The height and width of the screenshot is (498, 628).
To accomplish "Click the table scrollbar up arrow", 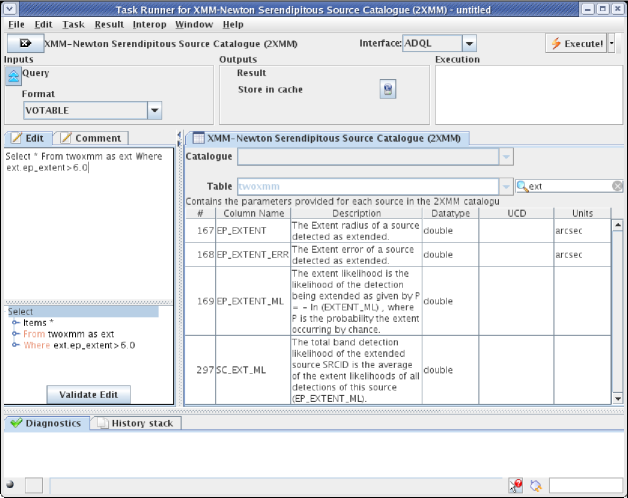I will pyautogui.click(x=617, y=225).
